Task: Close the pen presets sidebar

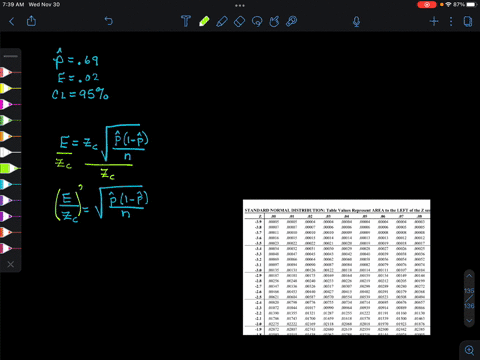Action: [11, 264]
